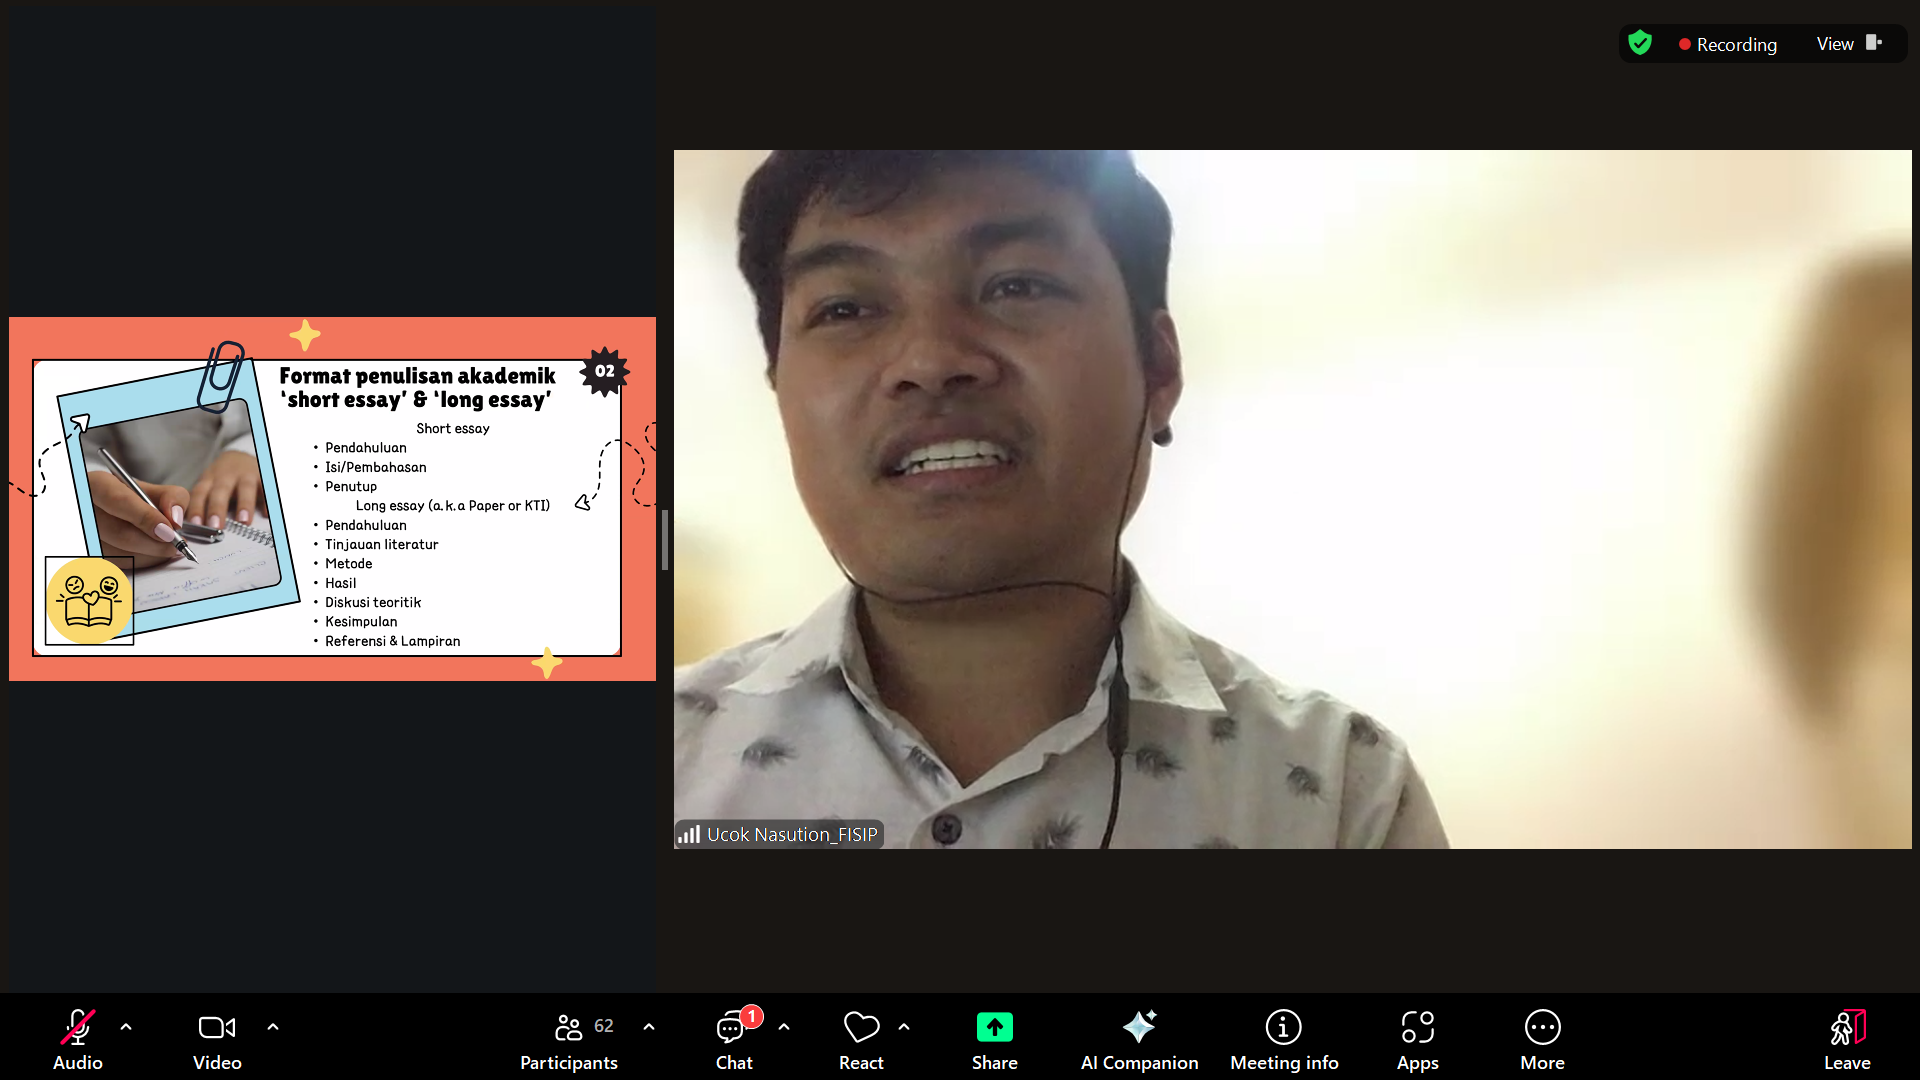Expand the chat options arrow
The width and height of the screenshot is (1920, 1080).
[784, 1026]
